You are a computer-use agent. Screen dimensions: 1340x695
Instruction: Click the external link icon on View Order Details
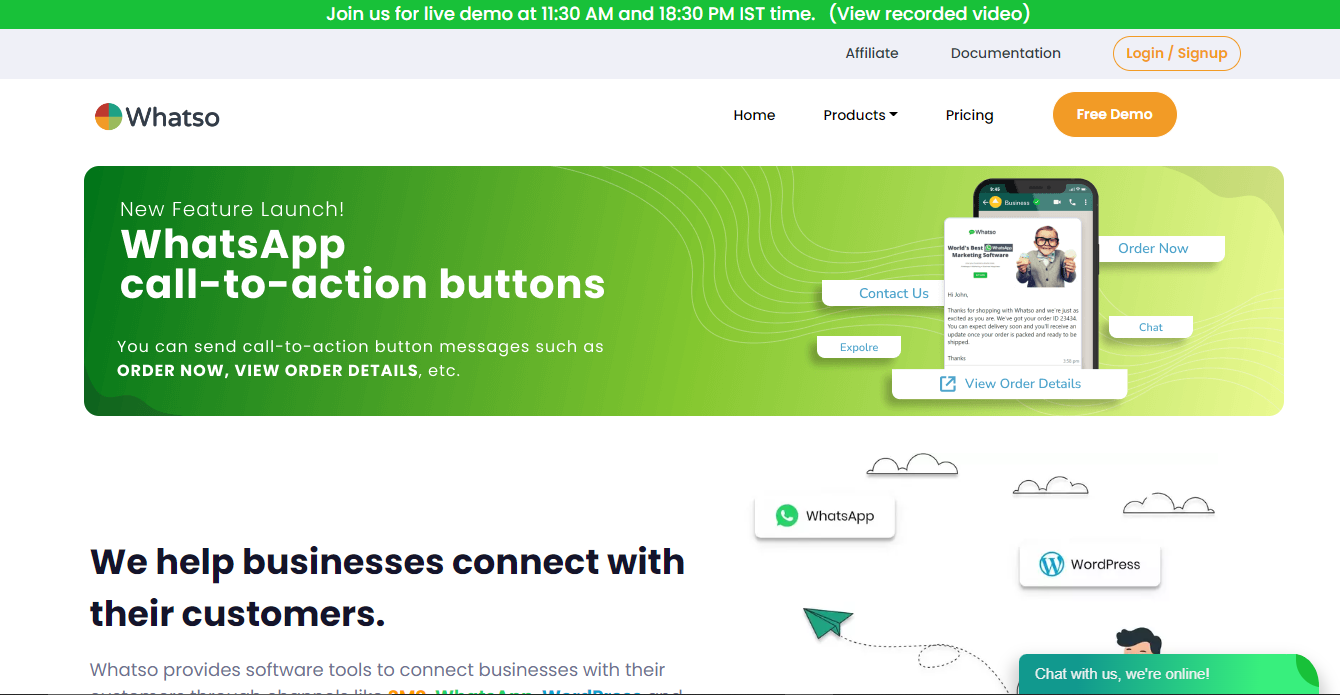click(947, 383)
